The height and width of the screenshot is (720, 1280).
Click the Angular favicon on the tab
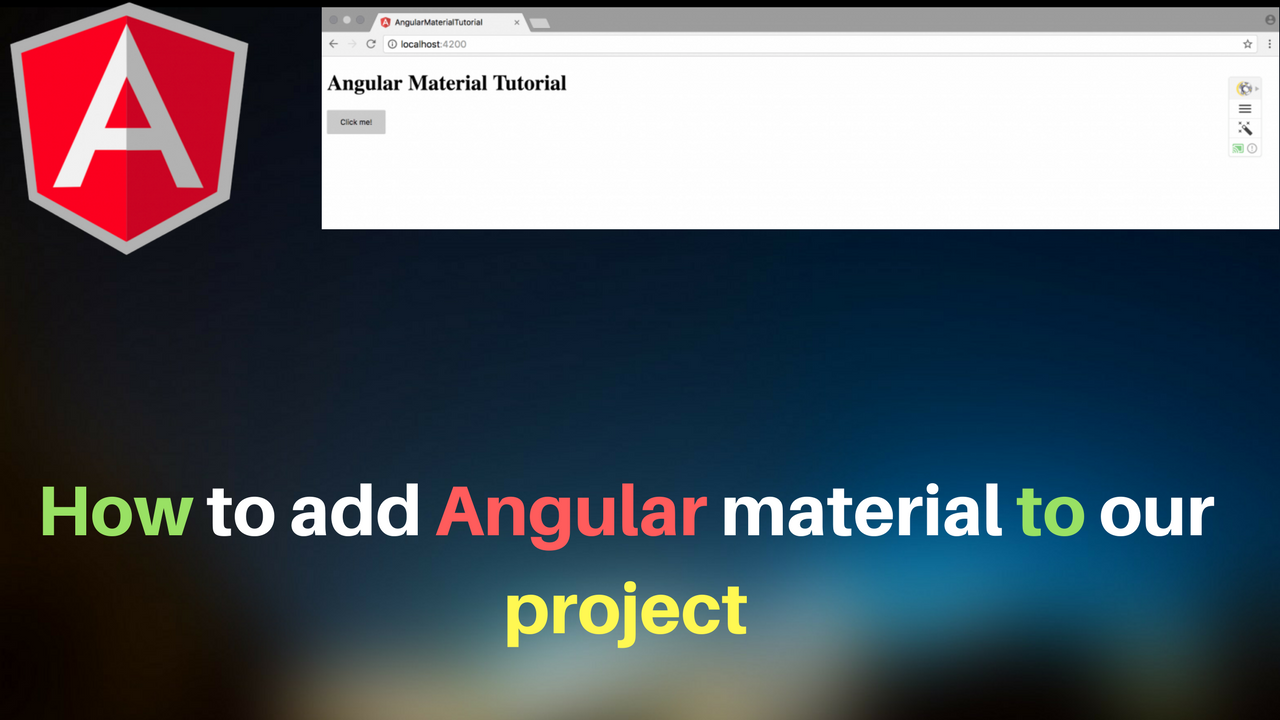coord(385,22)
